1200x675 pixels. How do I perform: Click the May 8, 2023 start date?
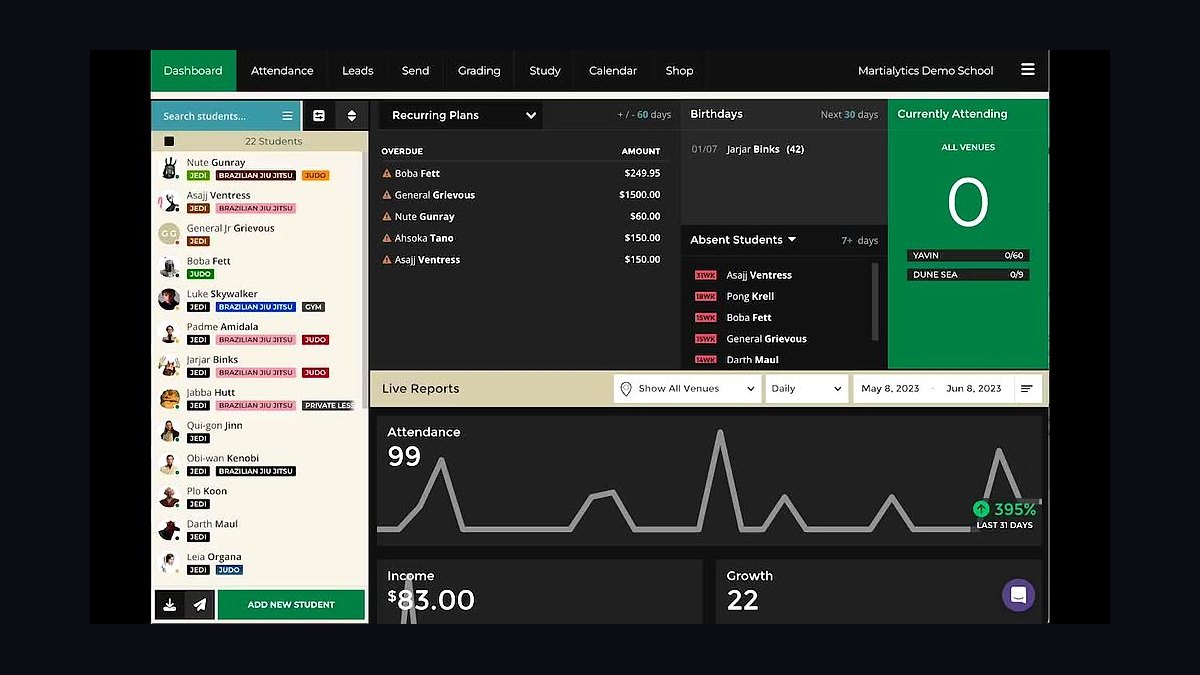[x=890, y=389]
